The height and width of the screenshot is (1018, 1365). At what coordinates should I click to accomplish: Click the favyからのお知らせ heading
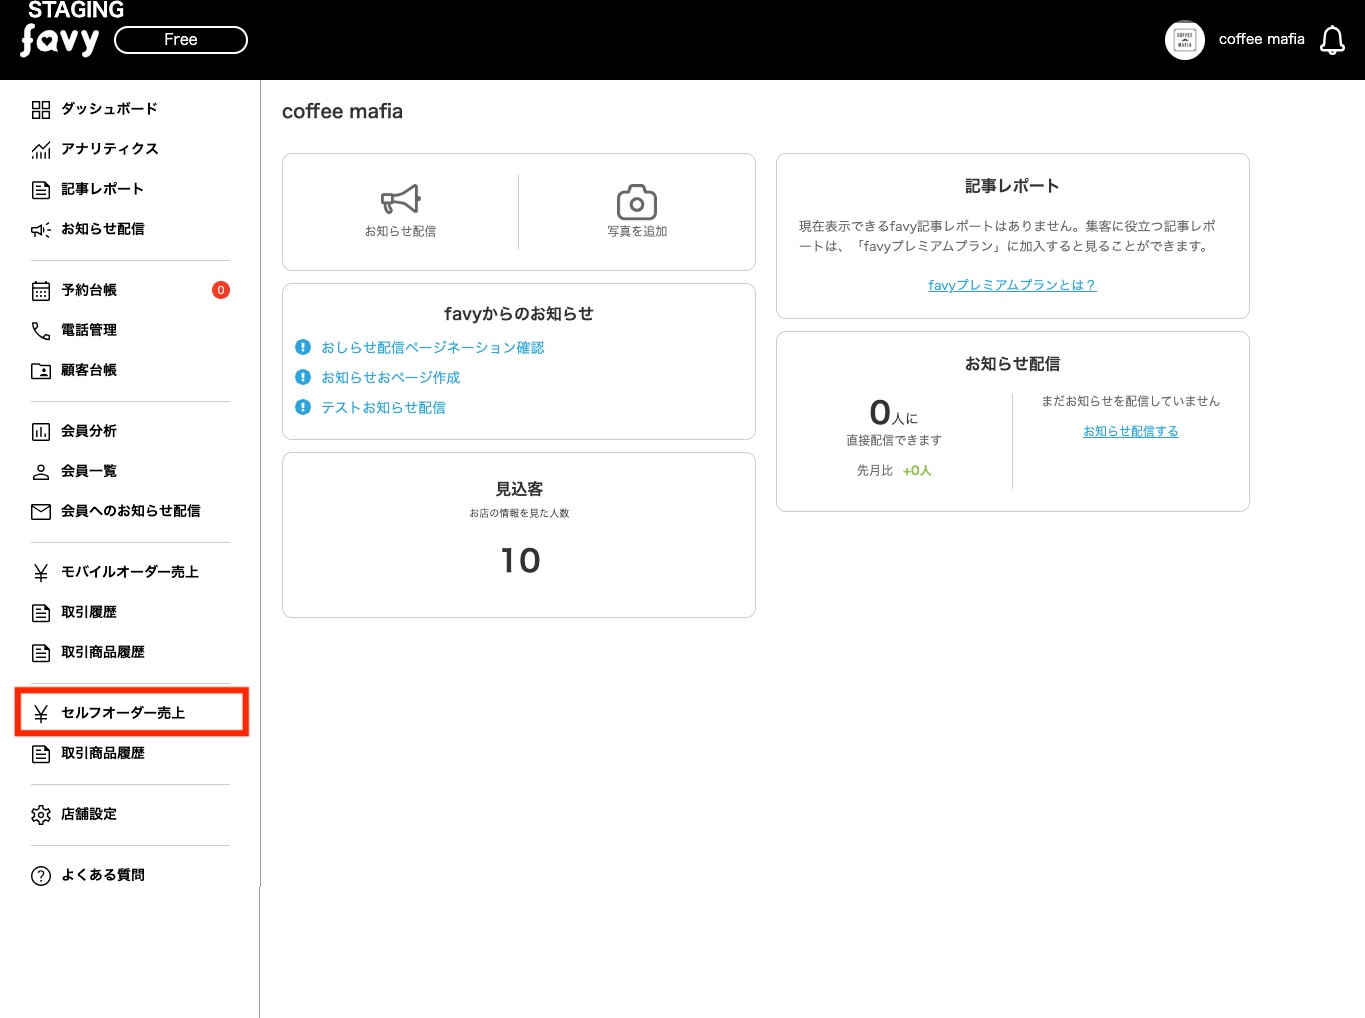[x=519, y=314]
